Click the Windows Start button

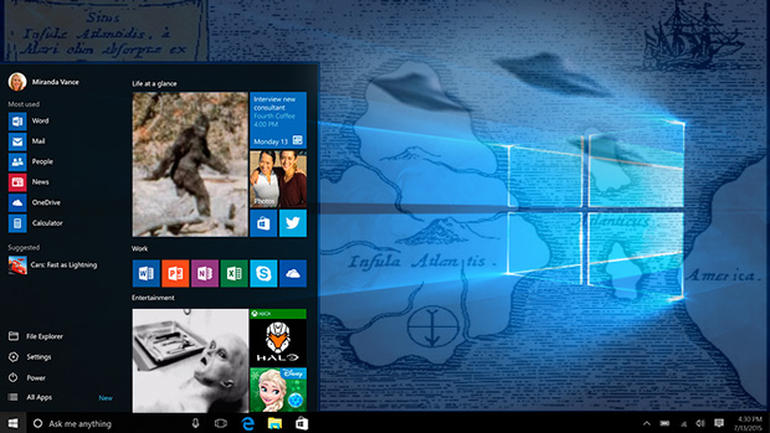point(13,423)
